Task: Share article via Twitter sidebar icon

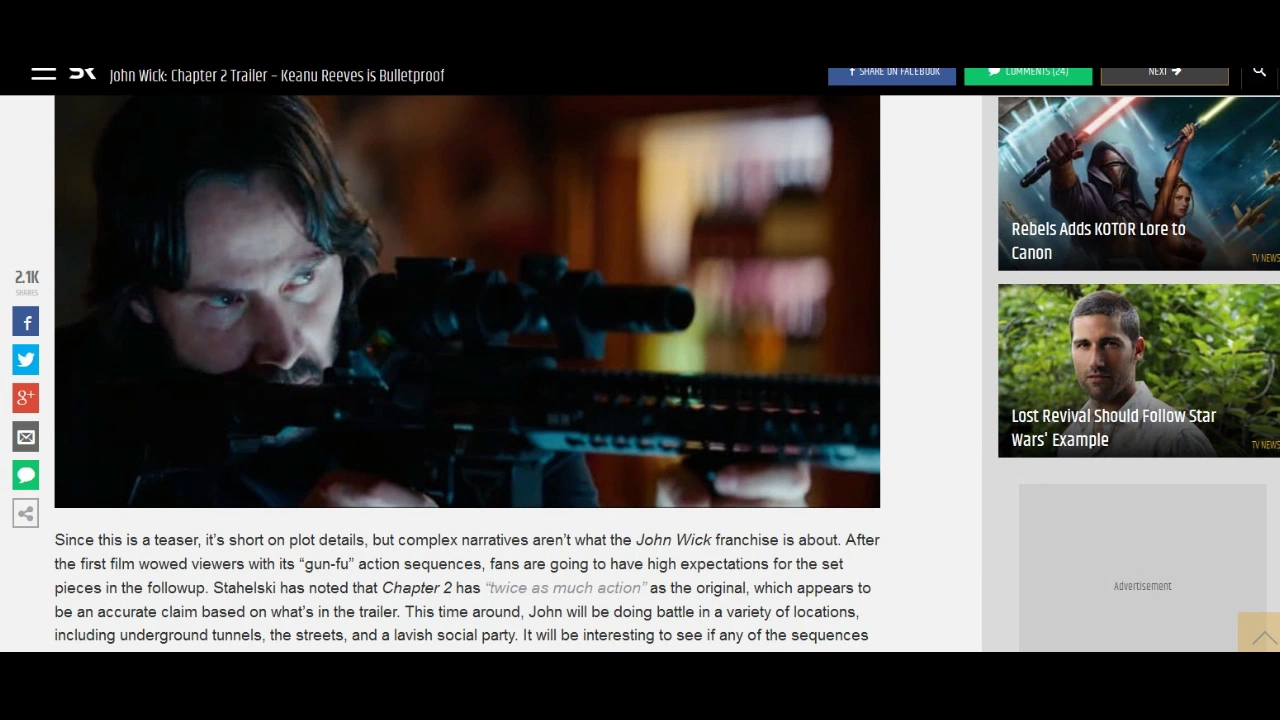Action: pyautogui.click(x=26, y=360)
